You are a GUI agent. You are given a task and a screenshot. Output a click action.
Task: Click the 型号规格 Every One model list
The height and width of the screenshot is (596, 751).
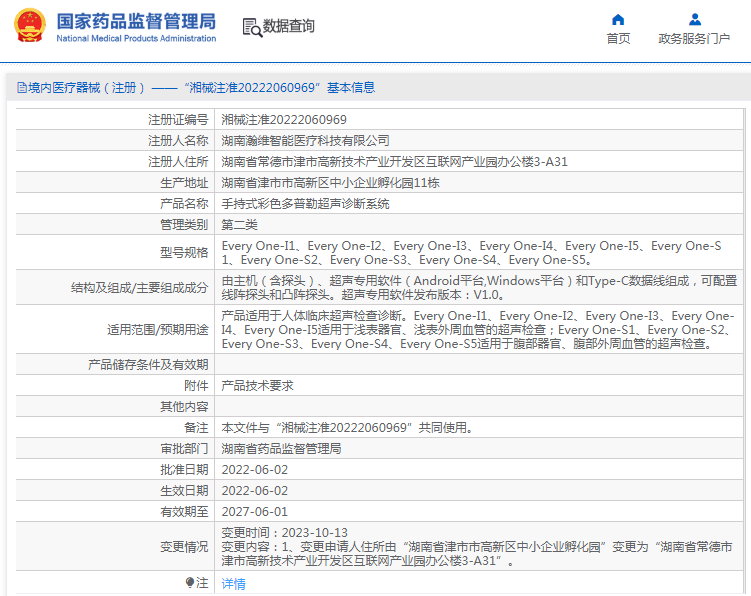tap(471, 253)
